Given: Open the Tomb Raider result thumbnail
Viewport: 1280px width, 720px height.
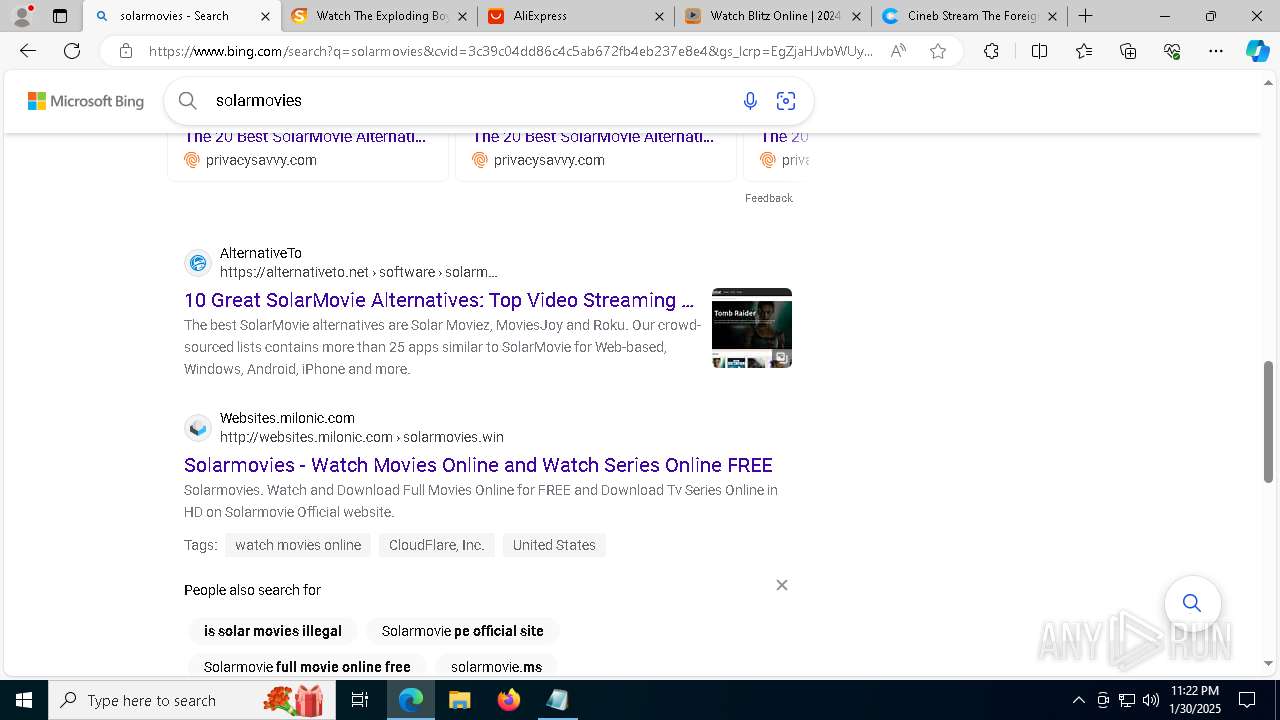Looking at the screenshot, I should coord(752,328).
